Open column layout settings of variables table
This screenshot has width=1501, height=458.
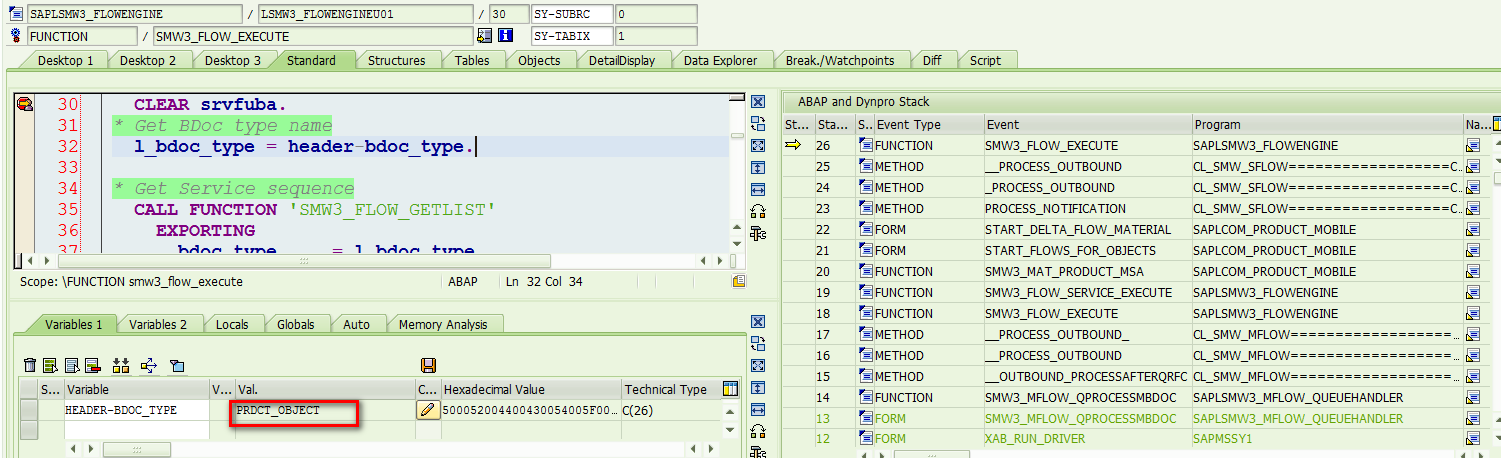point(730,389)
